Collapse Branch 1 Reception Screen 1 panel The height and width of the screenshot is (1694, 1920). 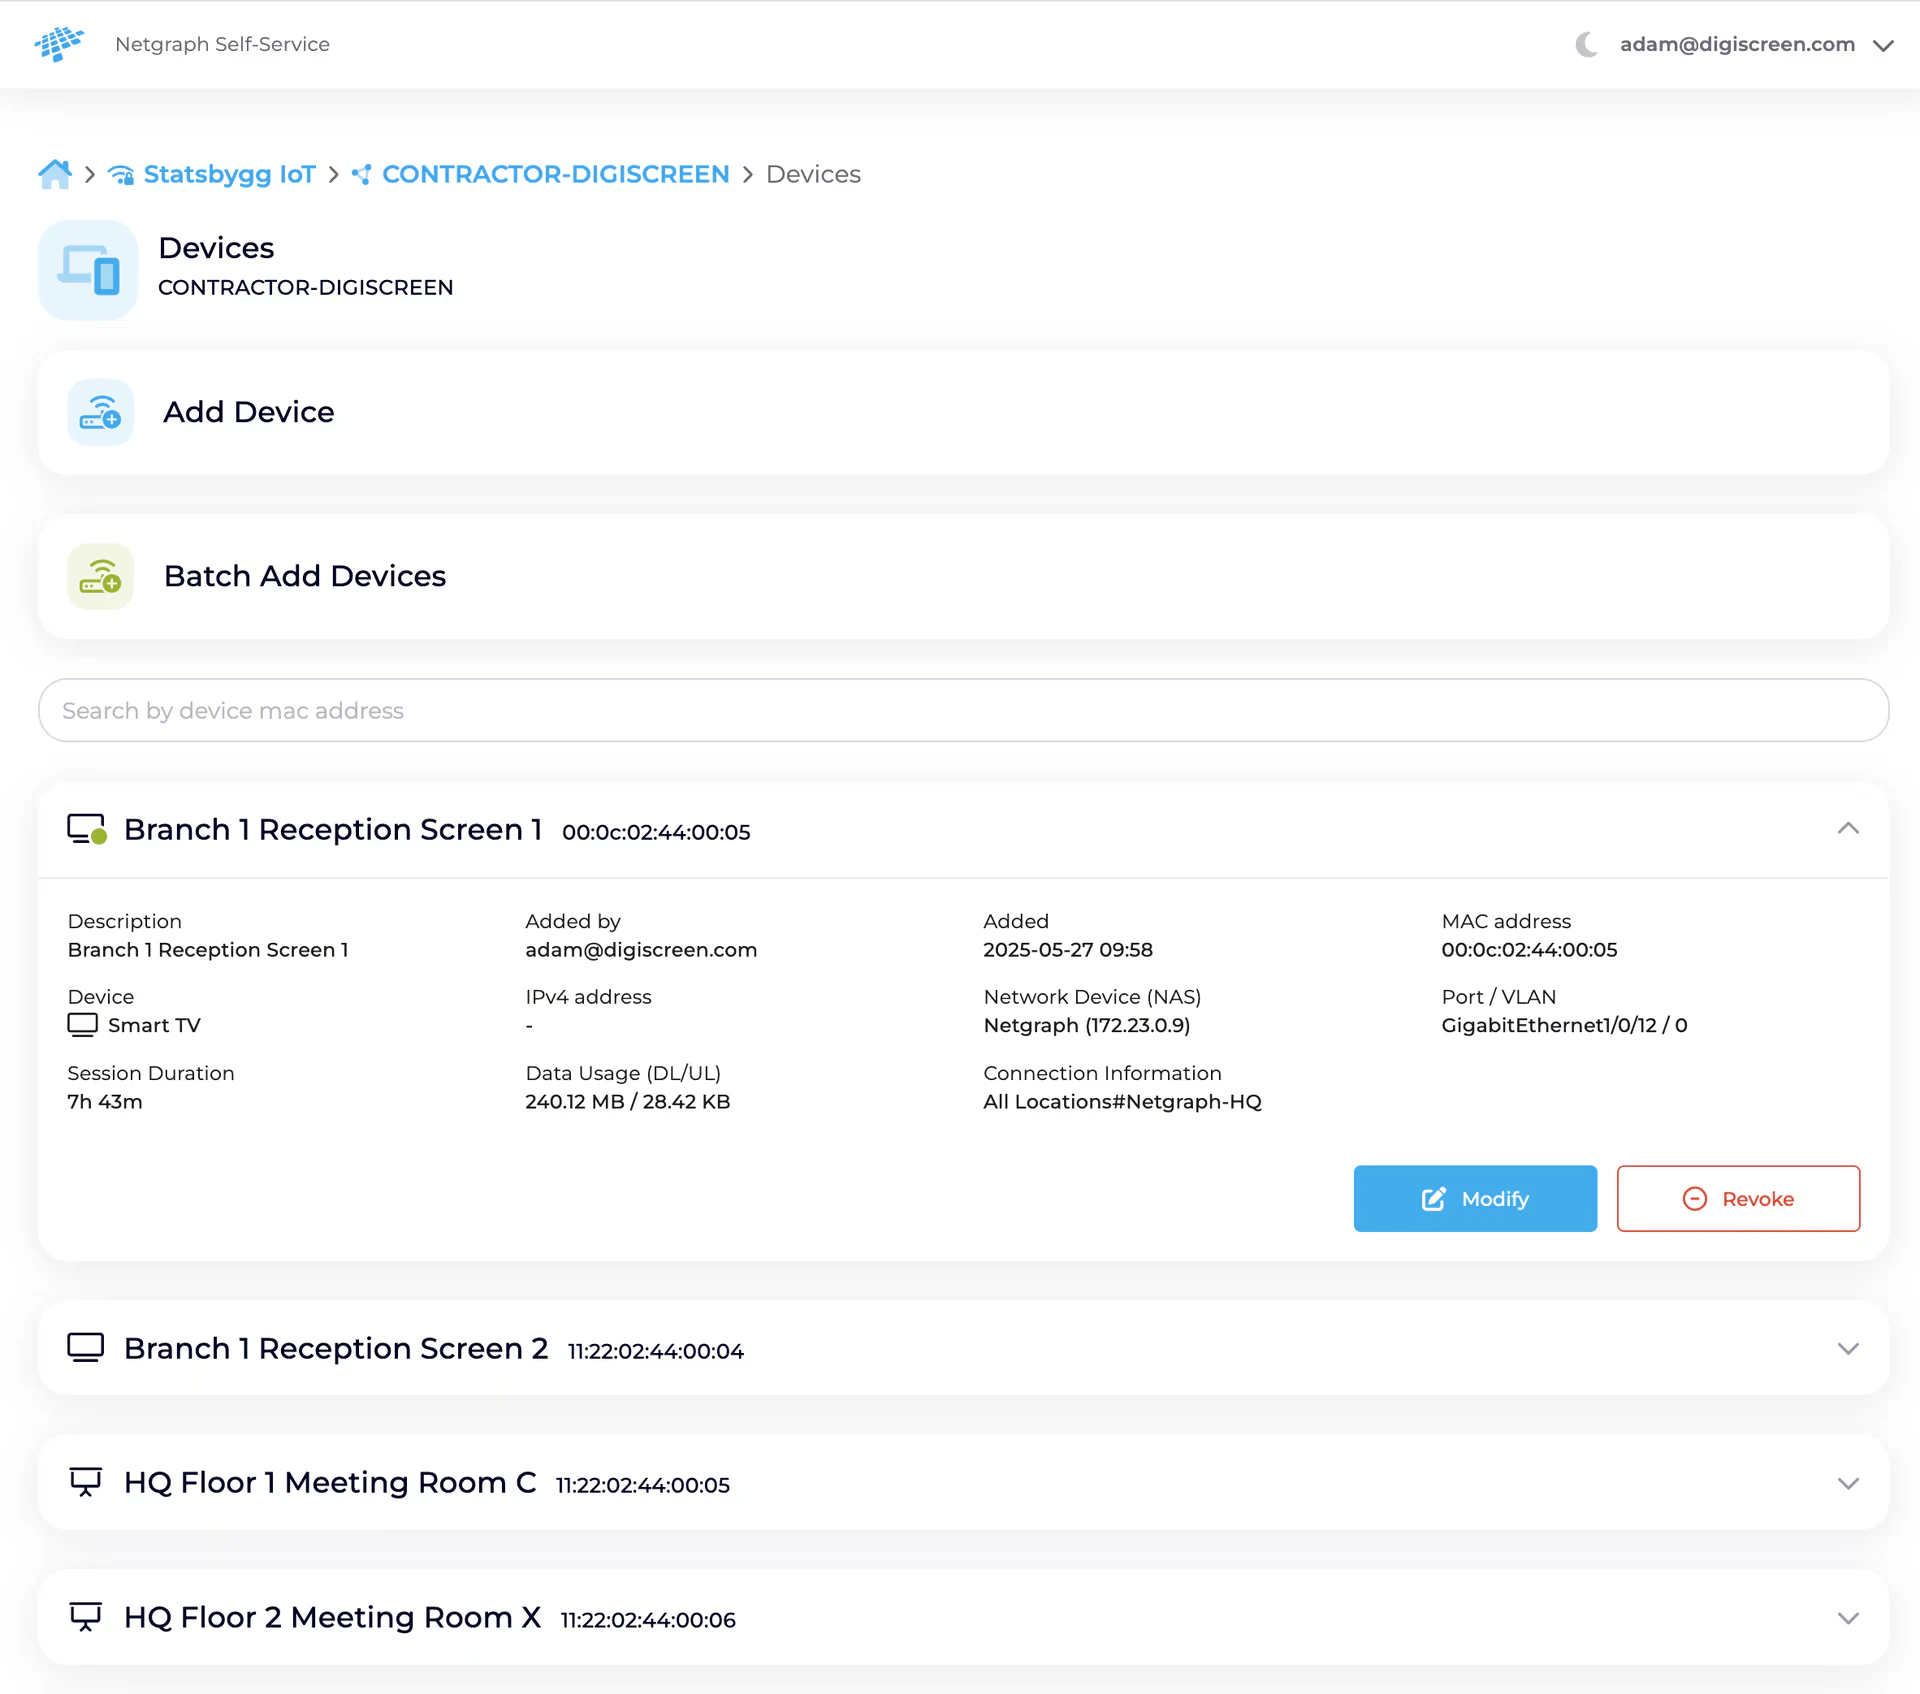(1848, 829)
